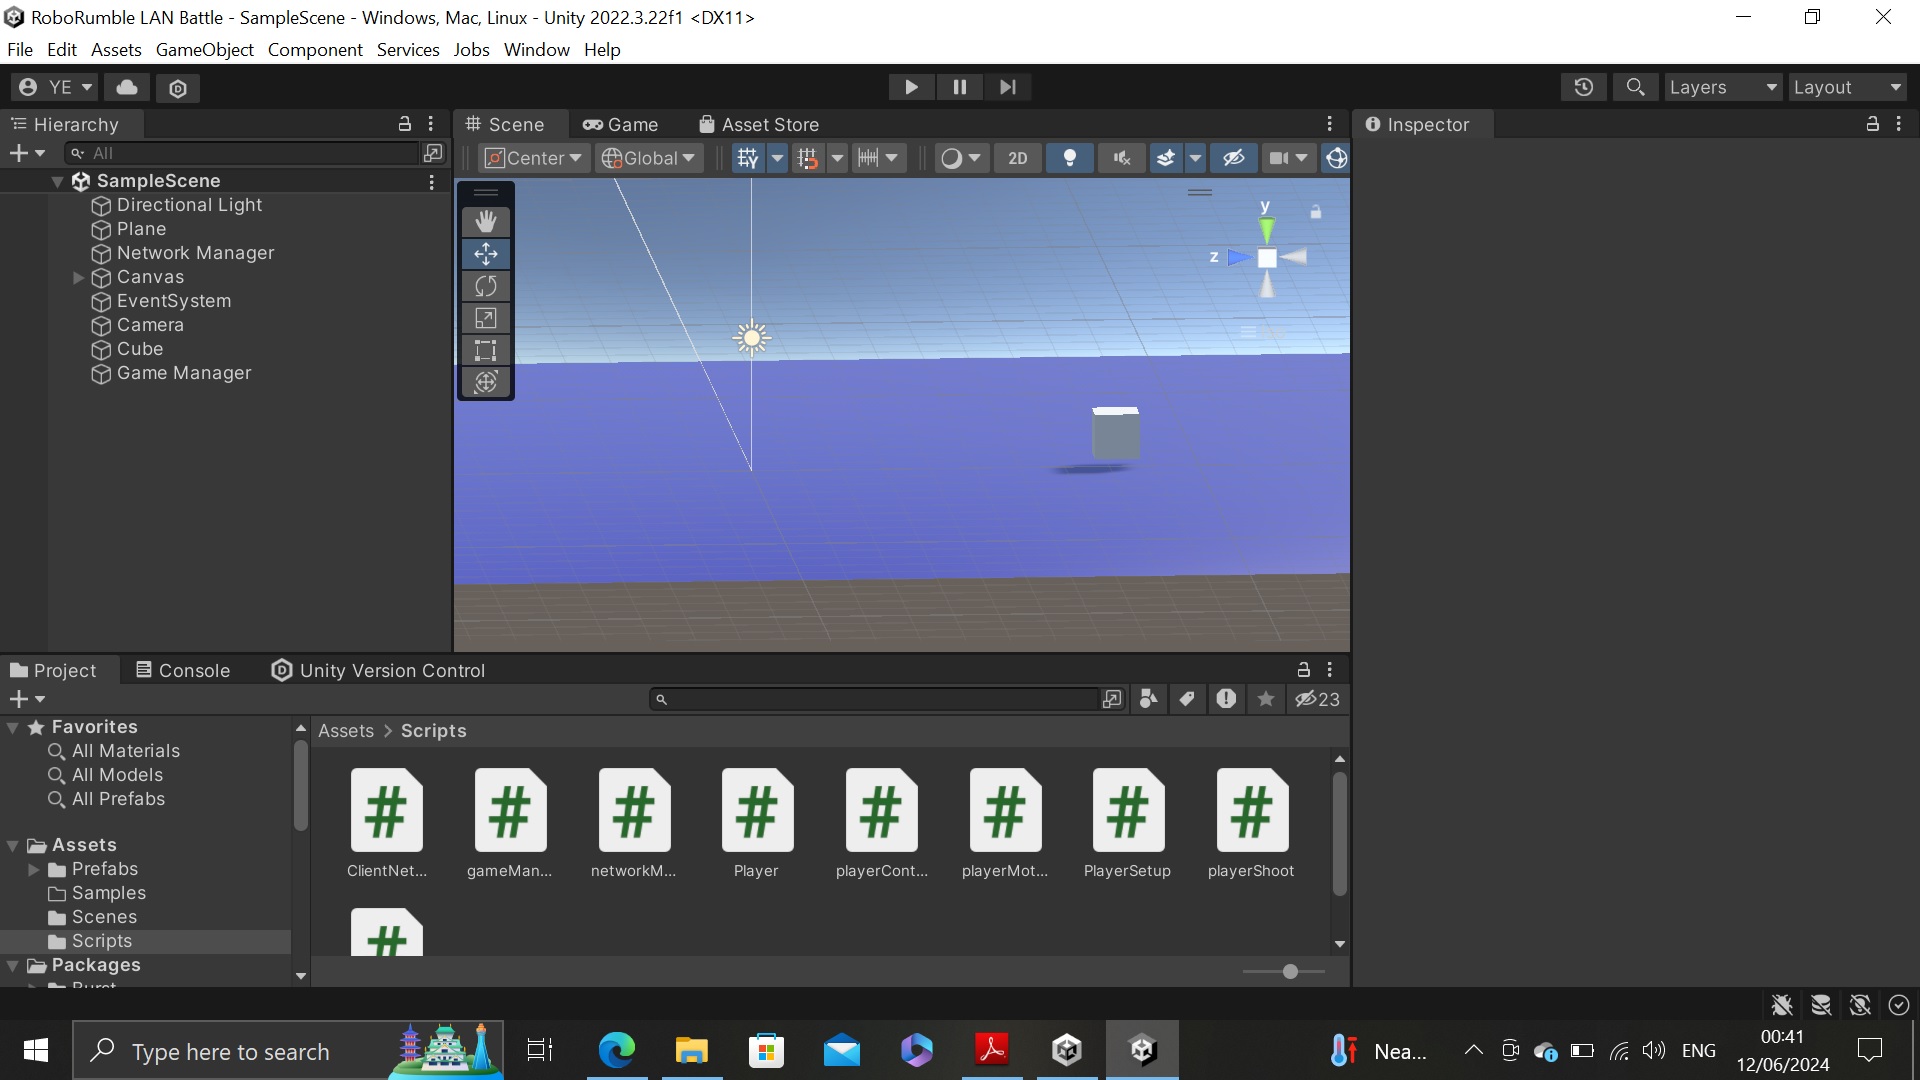Open the Unity Version Control tab
1920x1080 pixels.
378,671
